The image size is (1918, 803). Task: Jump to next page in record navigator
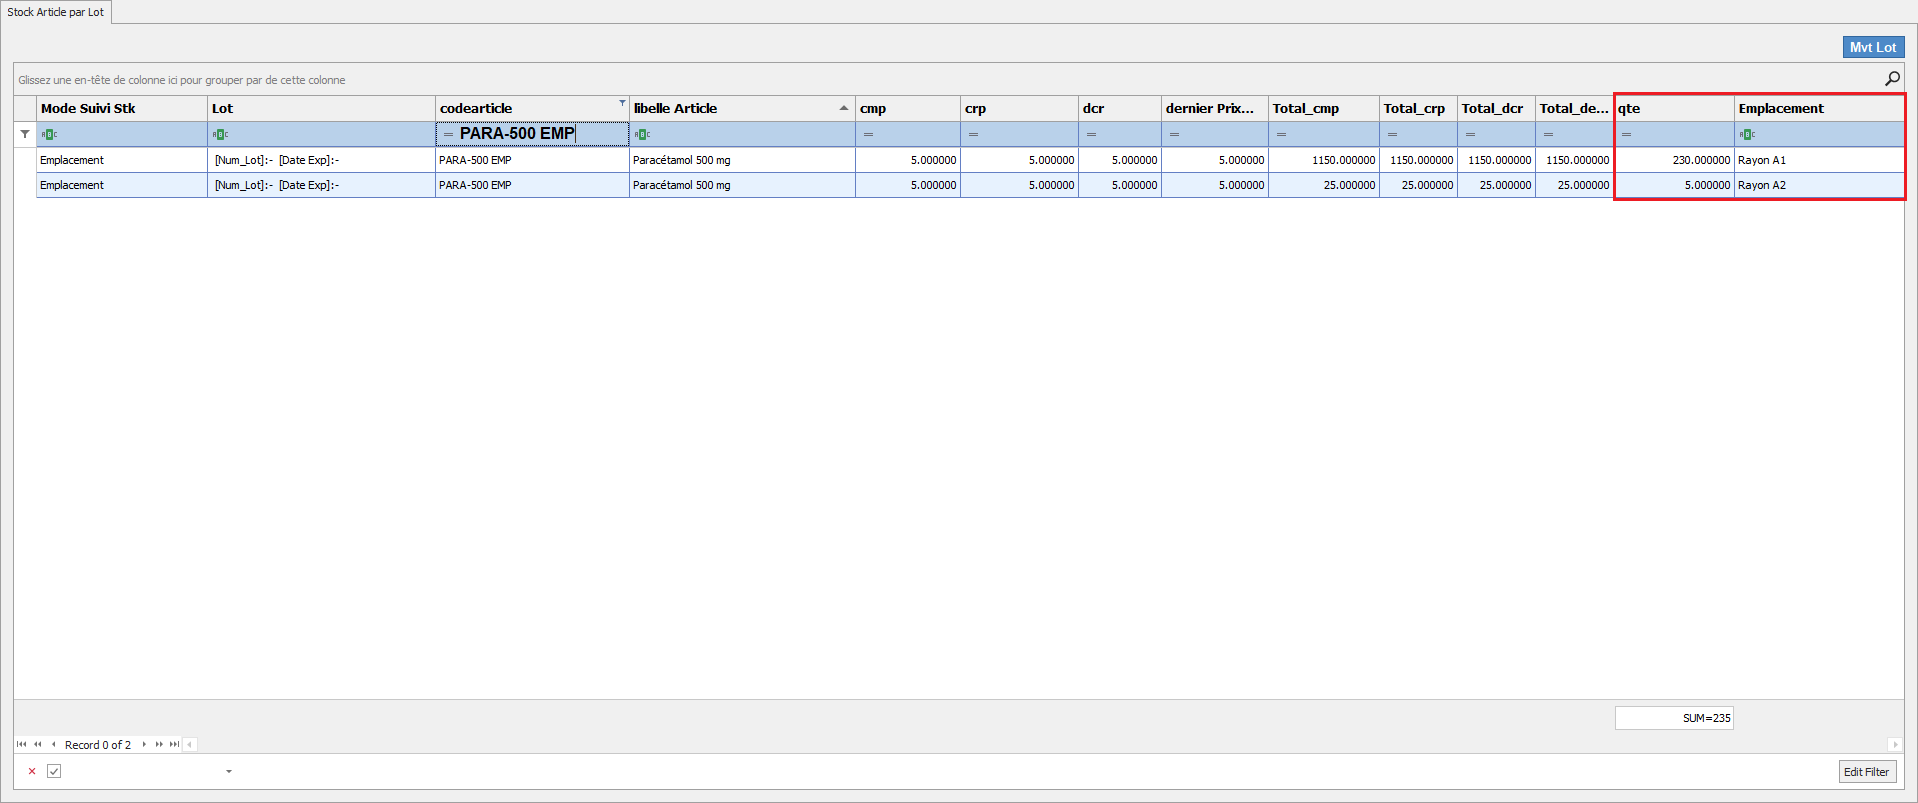[159, 744]
